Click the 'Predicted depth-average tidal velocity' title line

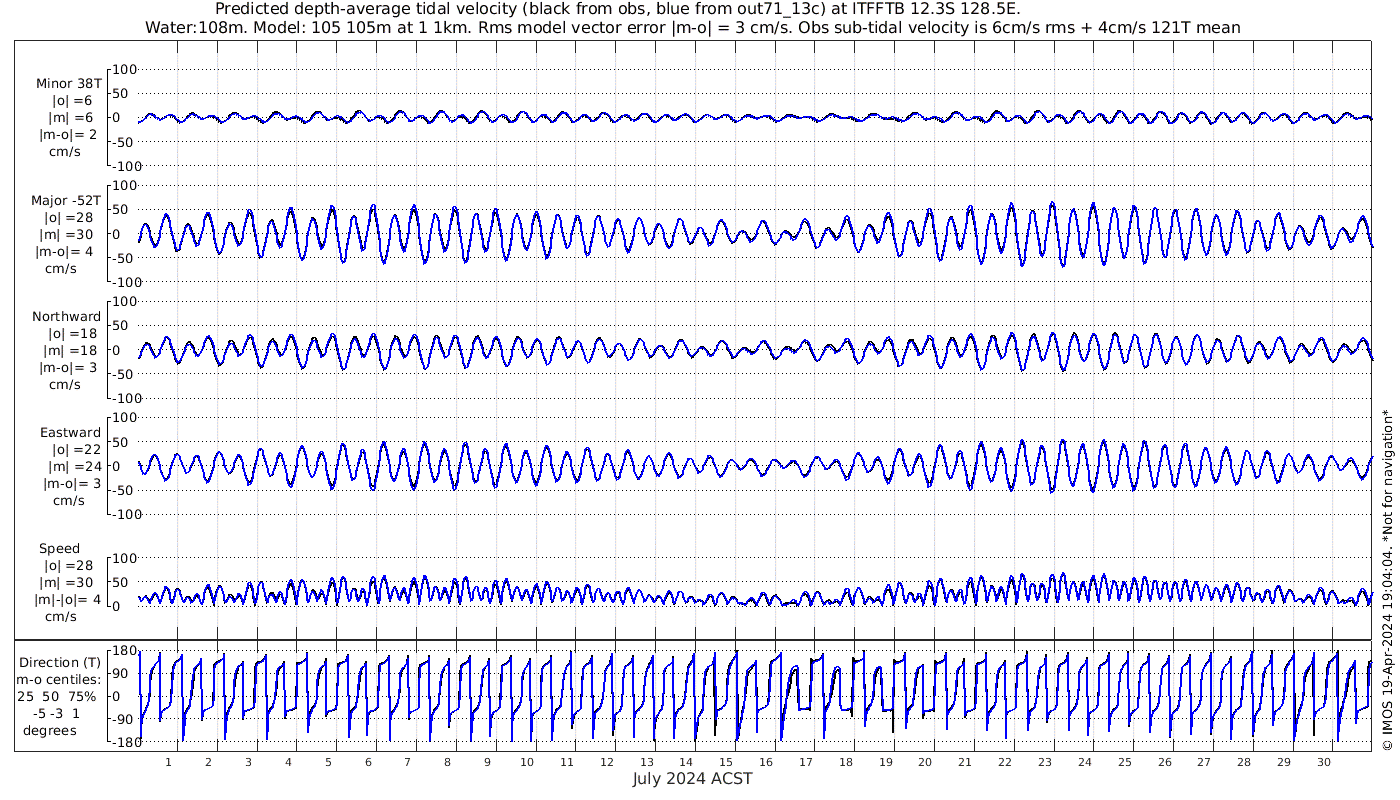pos(618,9)
